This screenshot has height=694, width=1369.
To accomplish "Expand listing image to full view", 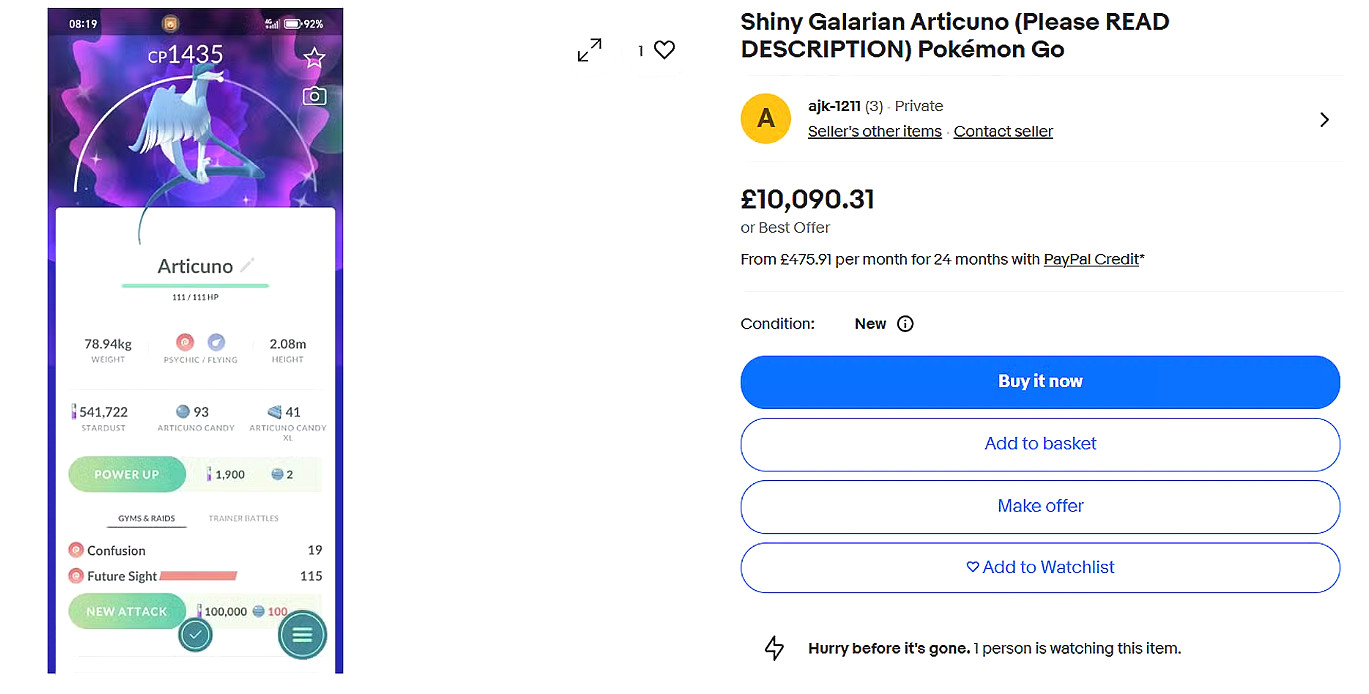I will (590, 50).
